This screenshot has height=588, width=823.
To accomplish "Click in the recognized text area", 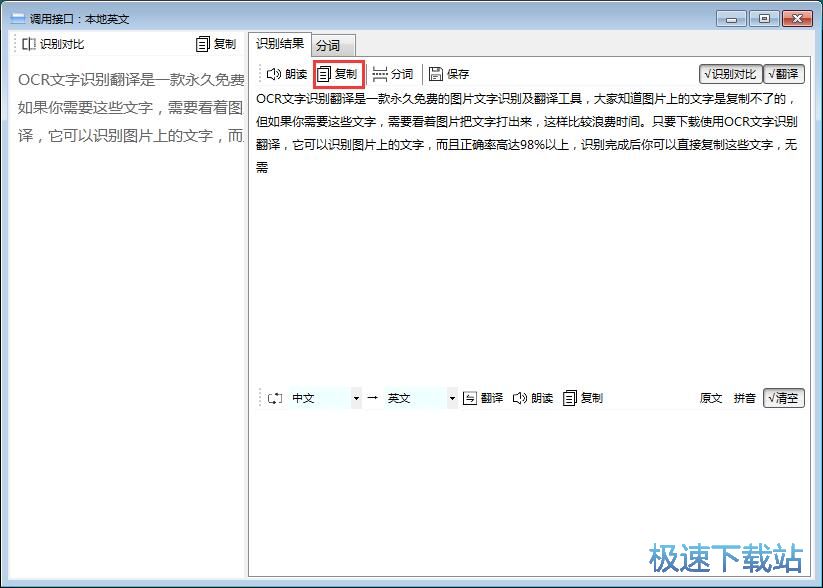I will 529,236.
